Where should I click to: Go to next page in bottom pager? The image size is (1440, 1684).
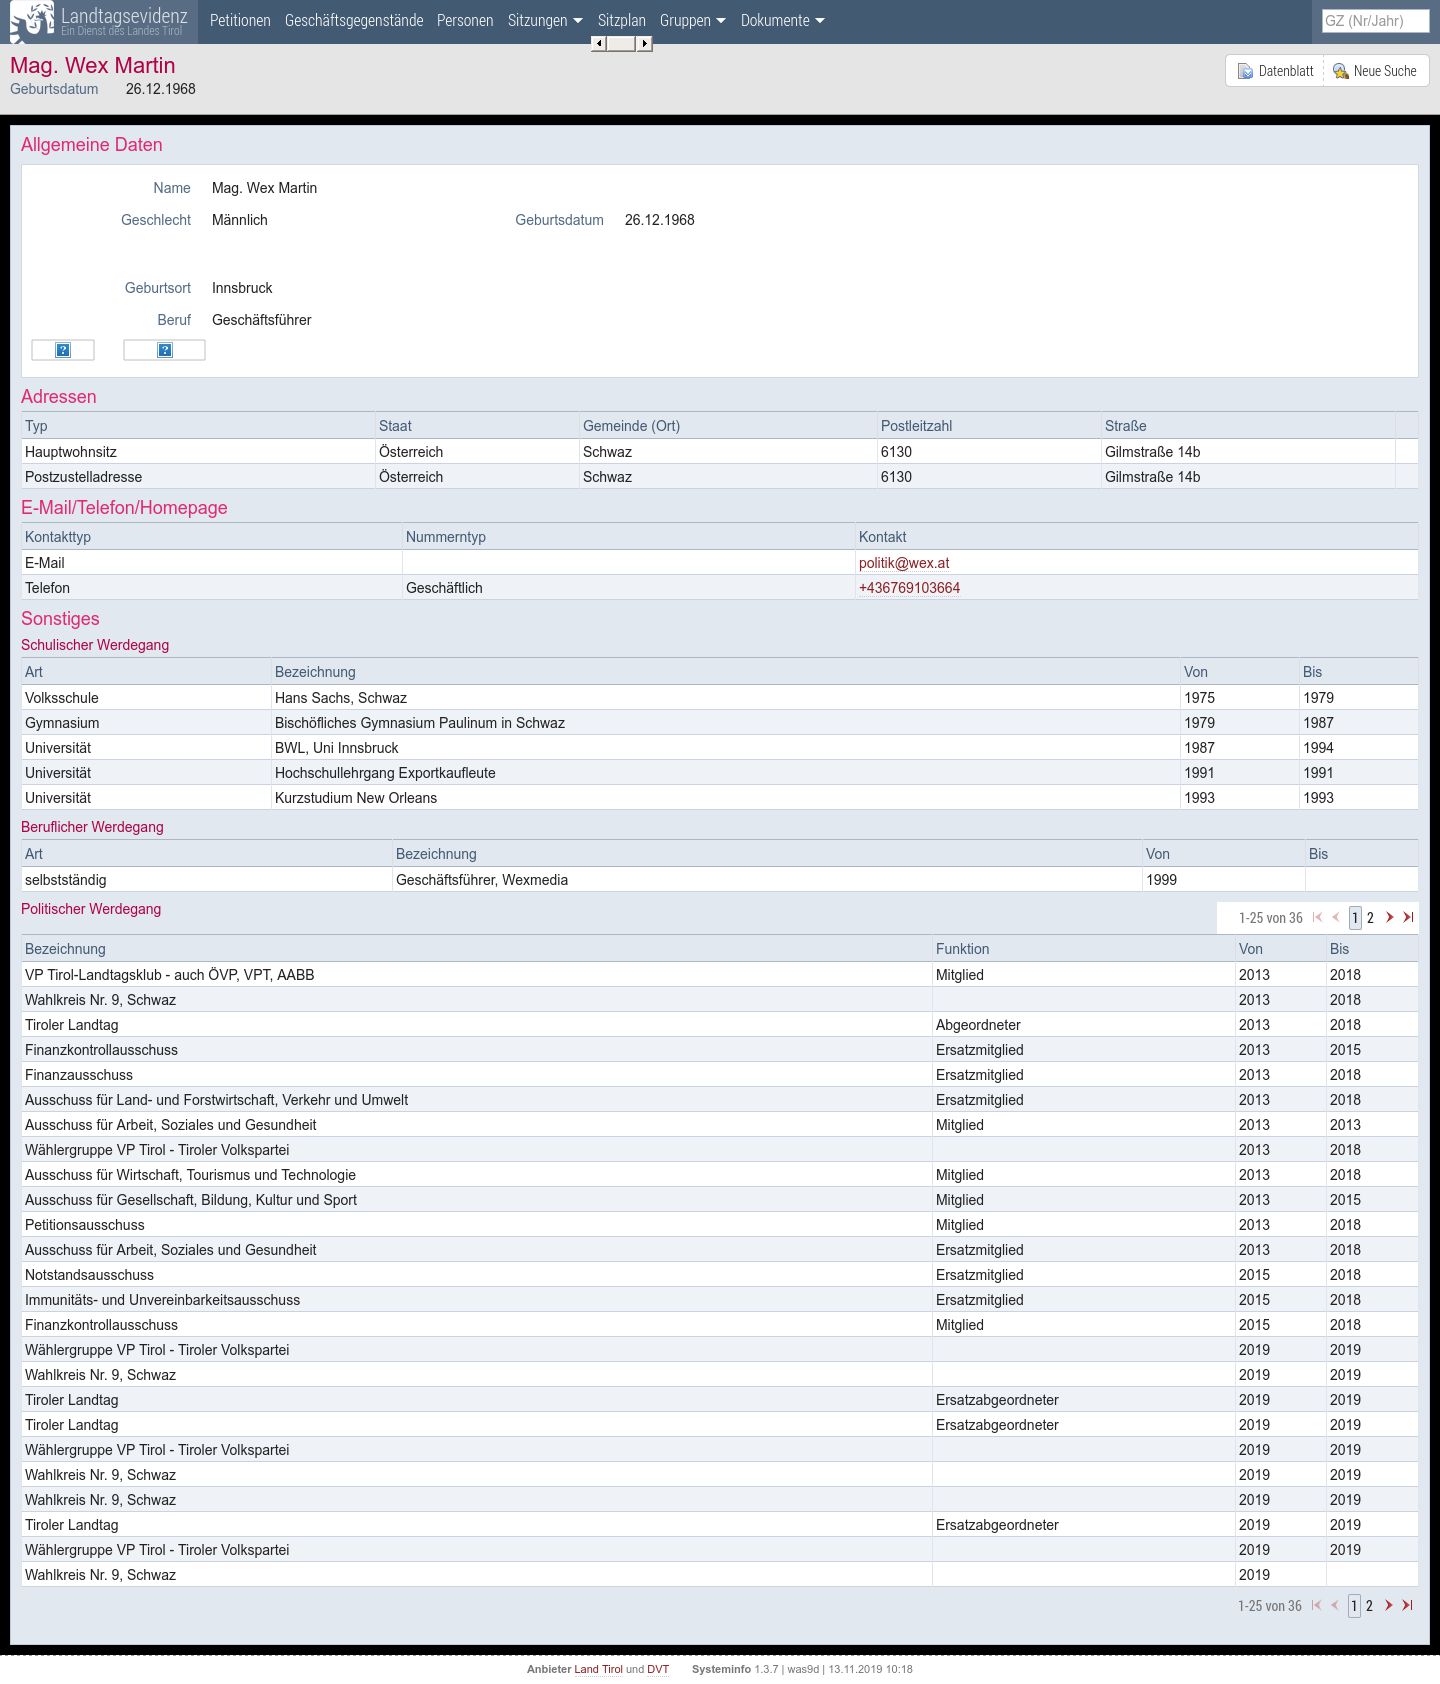[1388, 1605]
